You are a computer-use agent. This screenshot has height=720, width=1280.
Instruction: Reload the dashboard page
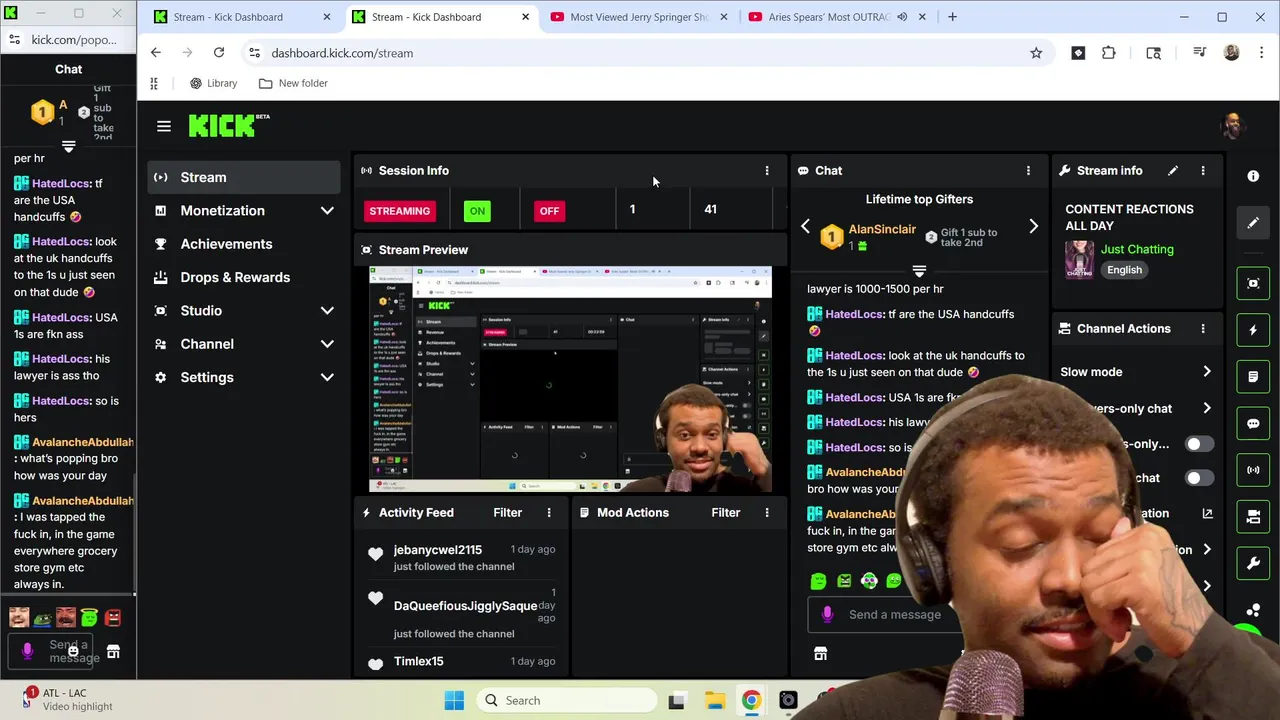(218, 53)
